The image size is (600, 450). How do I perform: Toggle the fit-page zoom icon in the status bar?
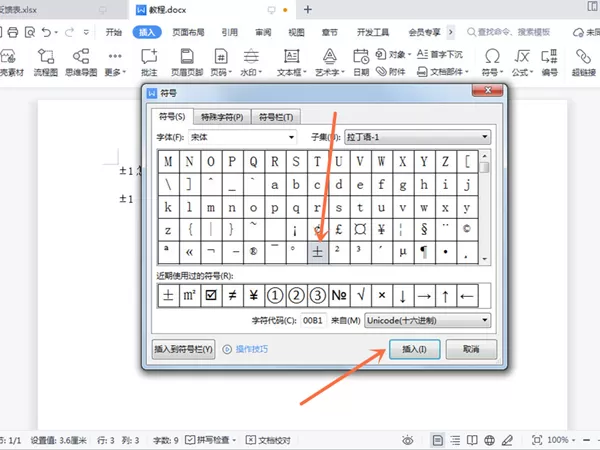[537, 440]
